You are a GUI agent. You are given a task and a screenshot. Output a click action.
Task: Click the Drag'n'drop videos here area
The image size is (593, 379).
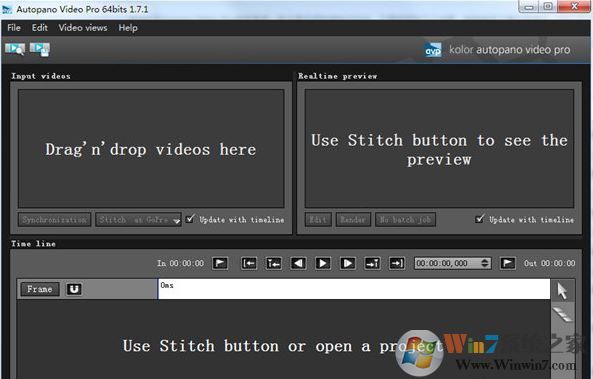pos(151,149)
